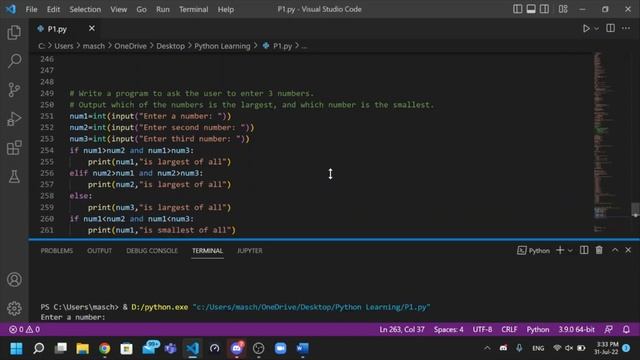This screenshot has width=640, height=360.
Task: Open notifications bell in status bar
Action: pos(627,329)
